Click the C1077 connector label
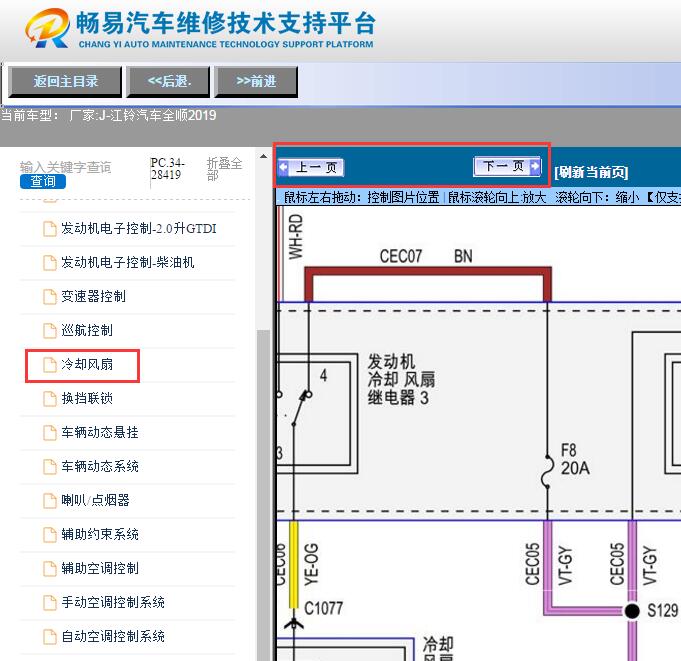Image resolution: width=681 pixels, height=661 pixels. click(324, 608)
